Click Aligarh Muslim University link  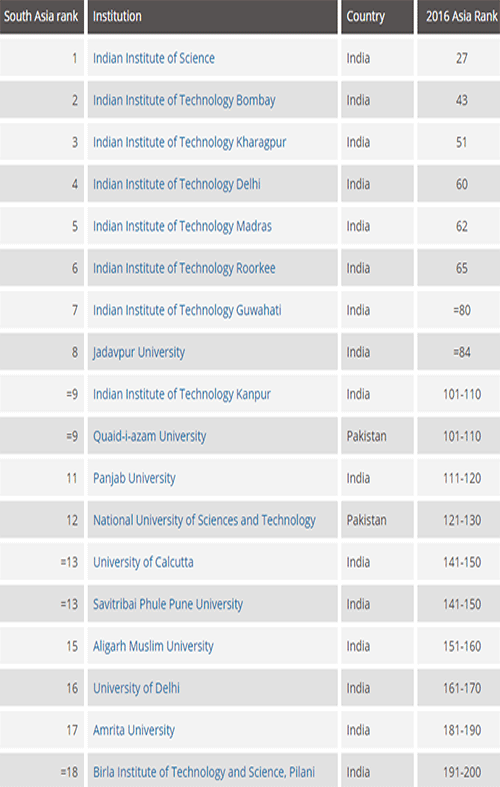153,646
